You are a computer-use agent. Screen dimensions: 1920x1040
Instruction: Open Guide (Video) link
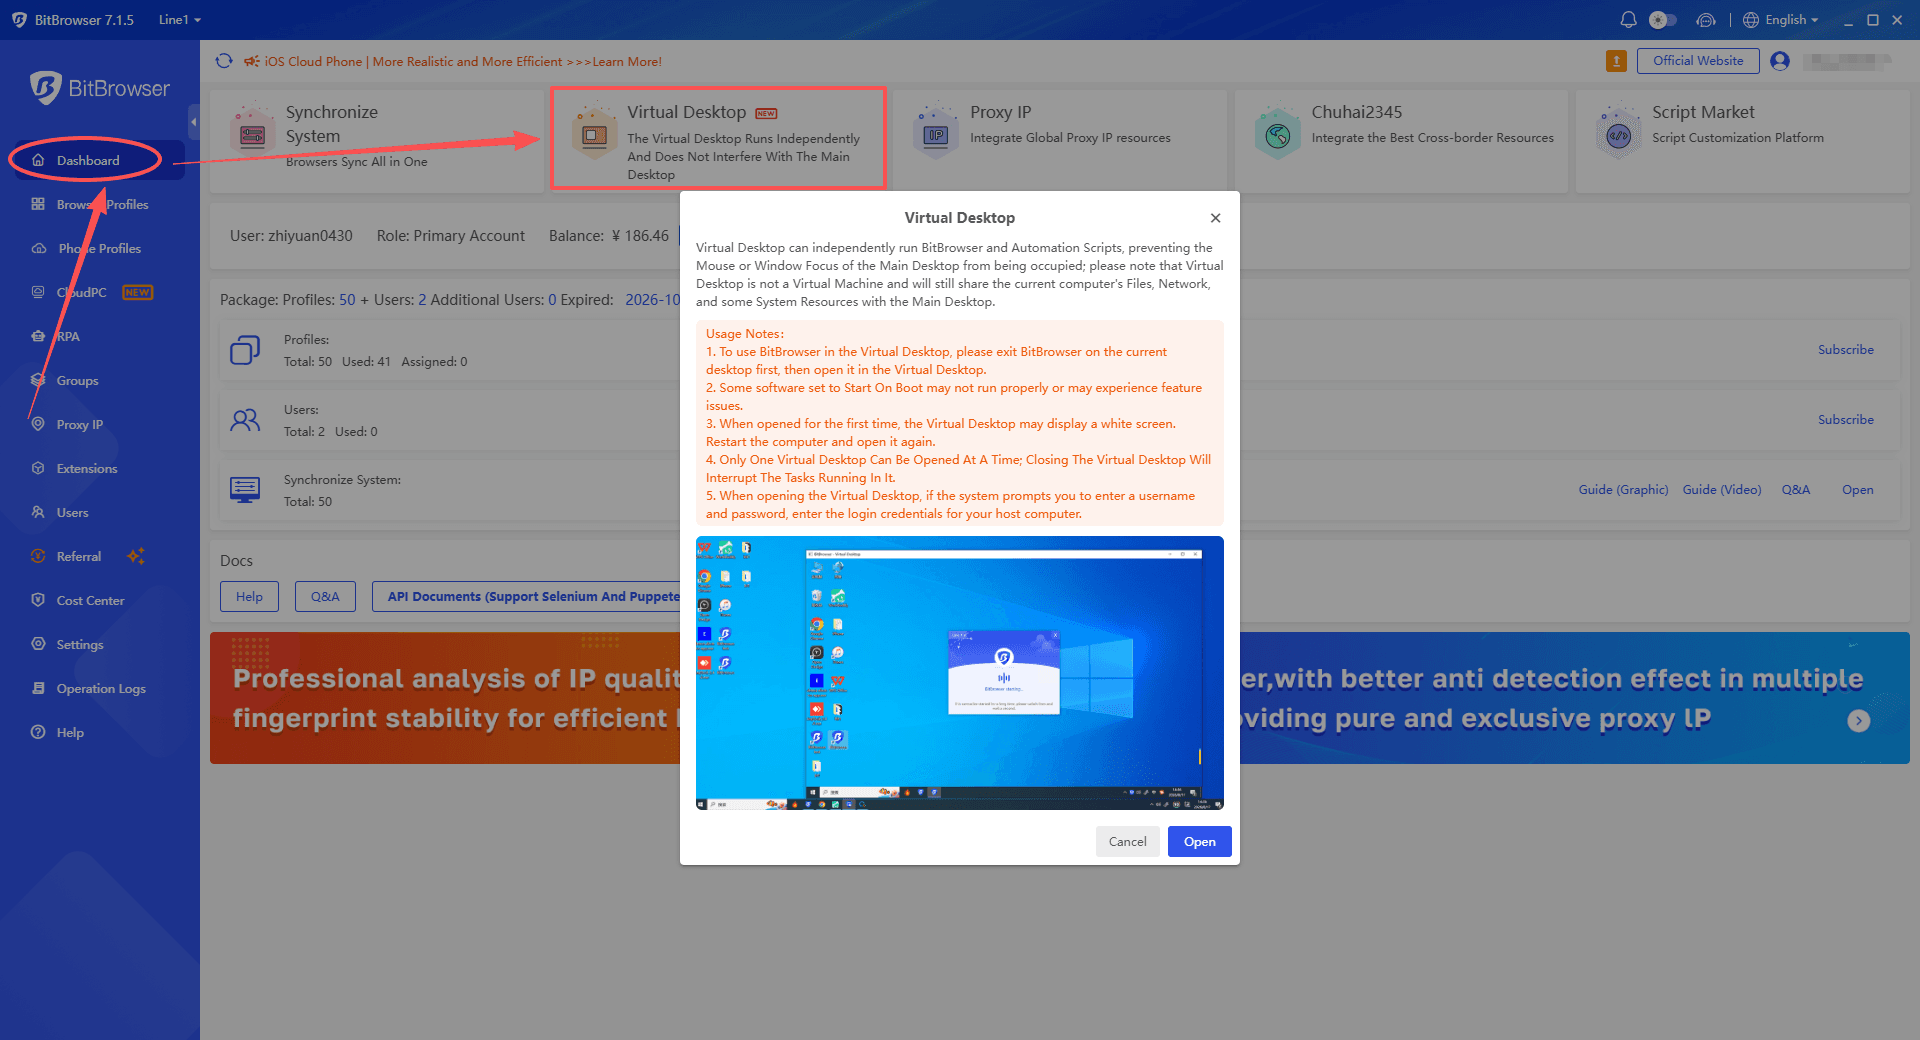click(x=1721, y=489)
